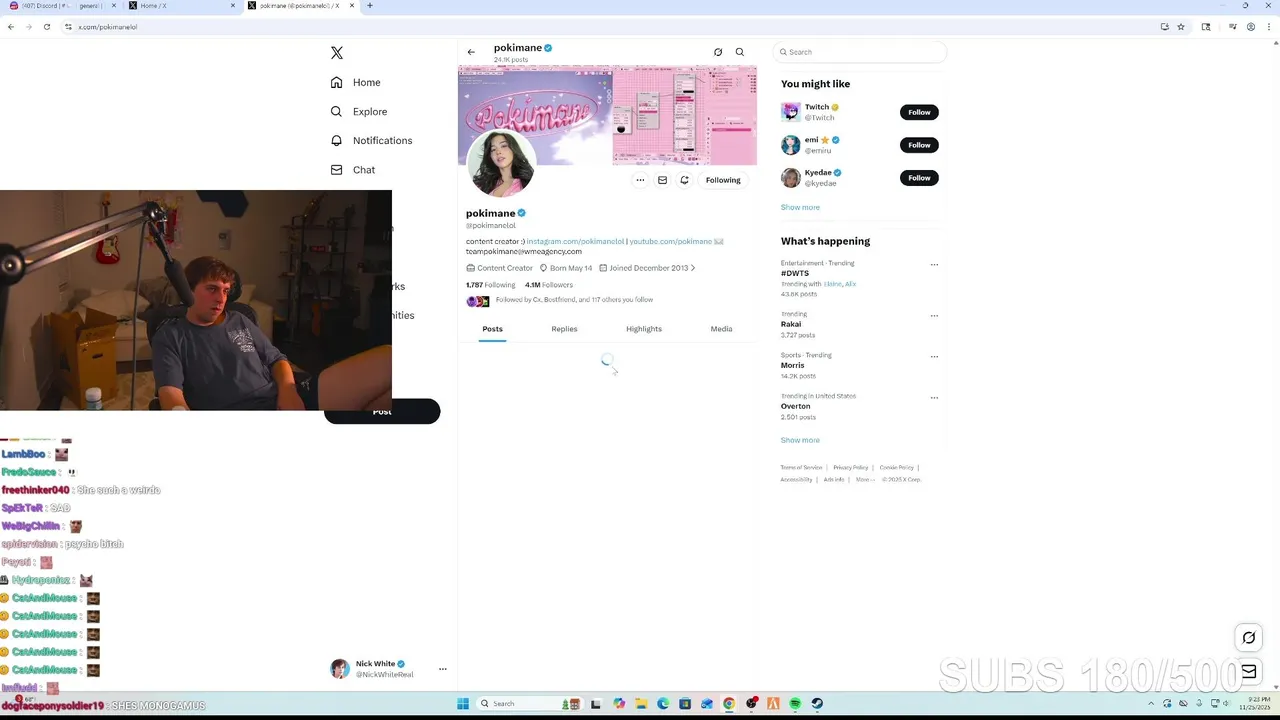Click the Nick White profile avatar

340,669
